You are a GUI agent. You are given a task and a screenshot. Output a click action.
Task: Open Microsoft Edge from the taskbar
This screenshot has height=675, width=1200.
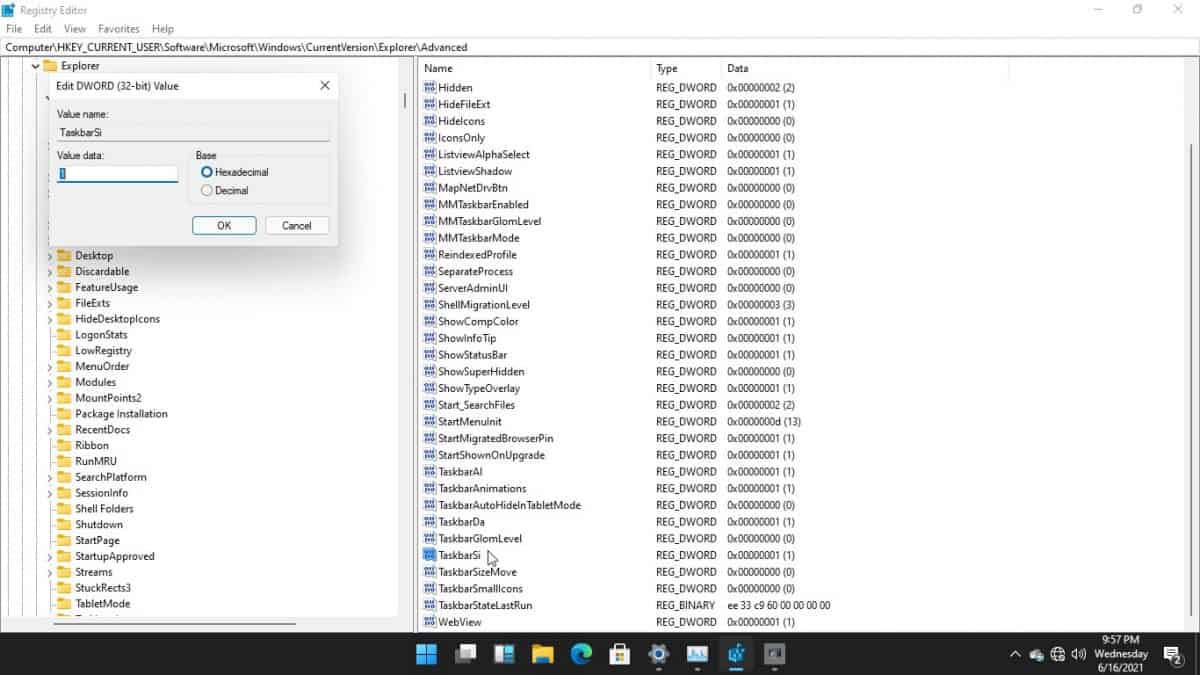(x=581, y=654)
